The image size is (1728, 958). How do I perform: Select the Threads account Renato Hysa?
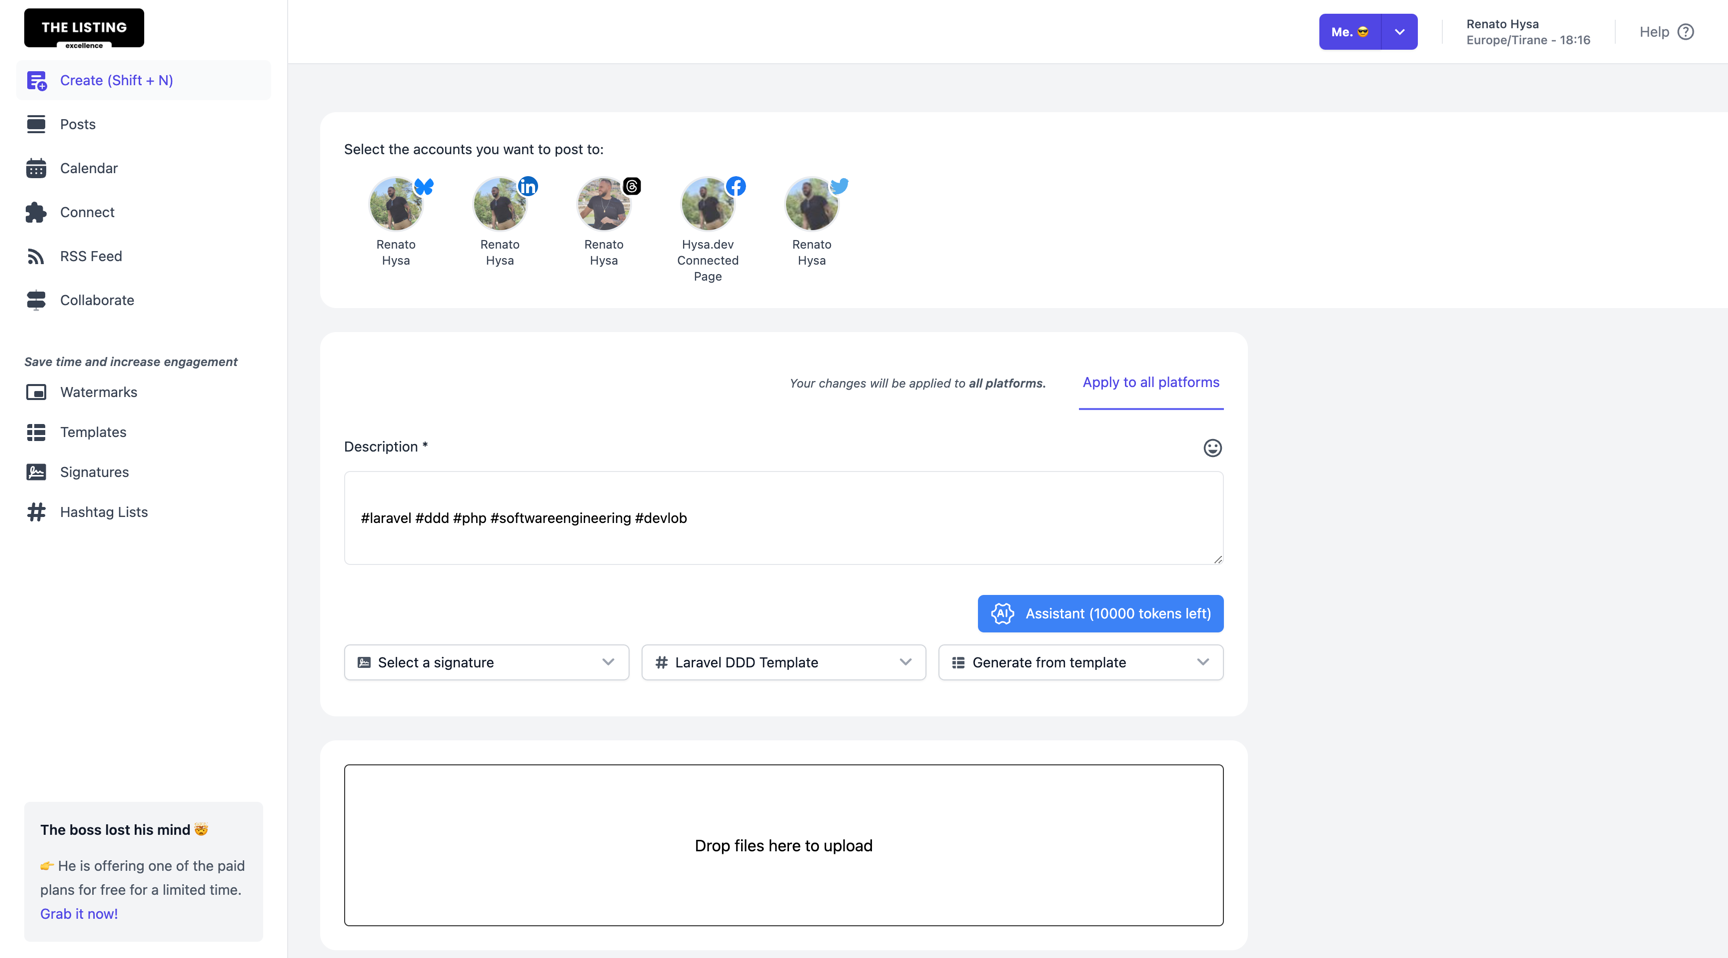pos(604,203)
